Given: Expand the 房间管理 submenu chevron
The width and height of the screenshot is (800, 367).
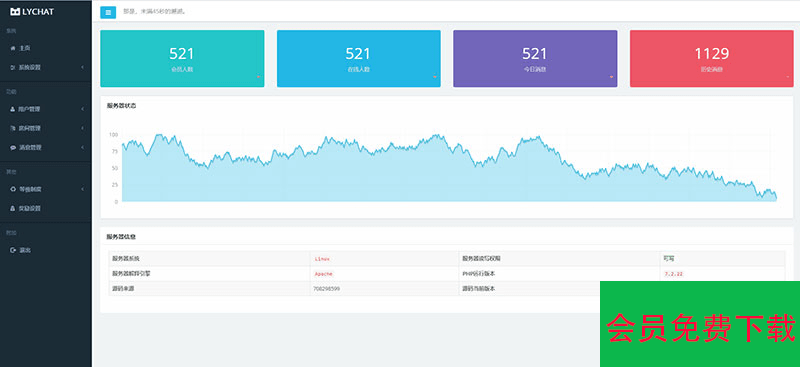Looking at the screenshot, I should pyautogui.click(x=83, y=128).
